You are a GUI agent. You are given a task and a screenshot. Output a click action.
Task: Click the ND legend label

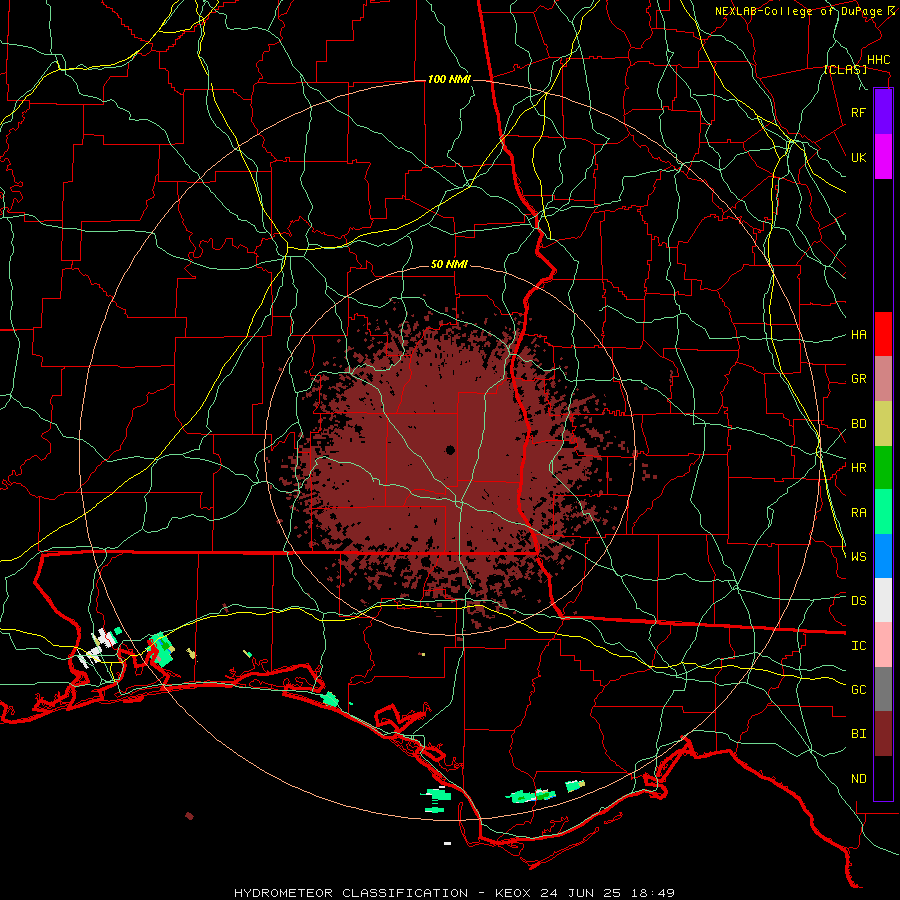click(x=858, y=779)
